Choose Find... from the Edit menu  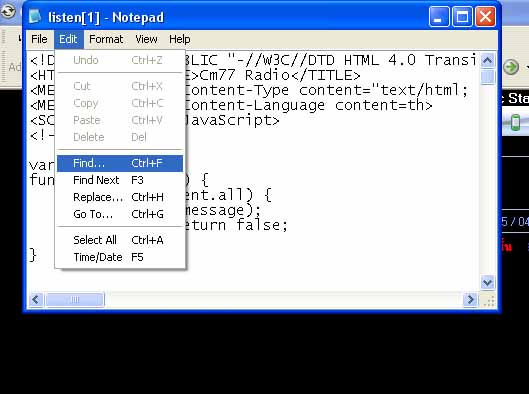[x=120, y=163]
